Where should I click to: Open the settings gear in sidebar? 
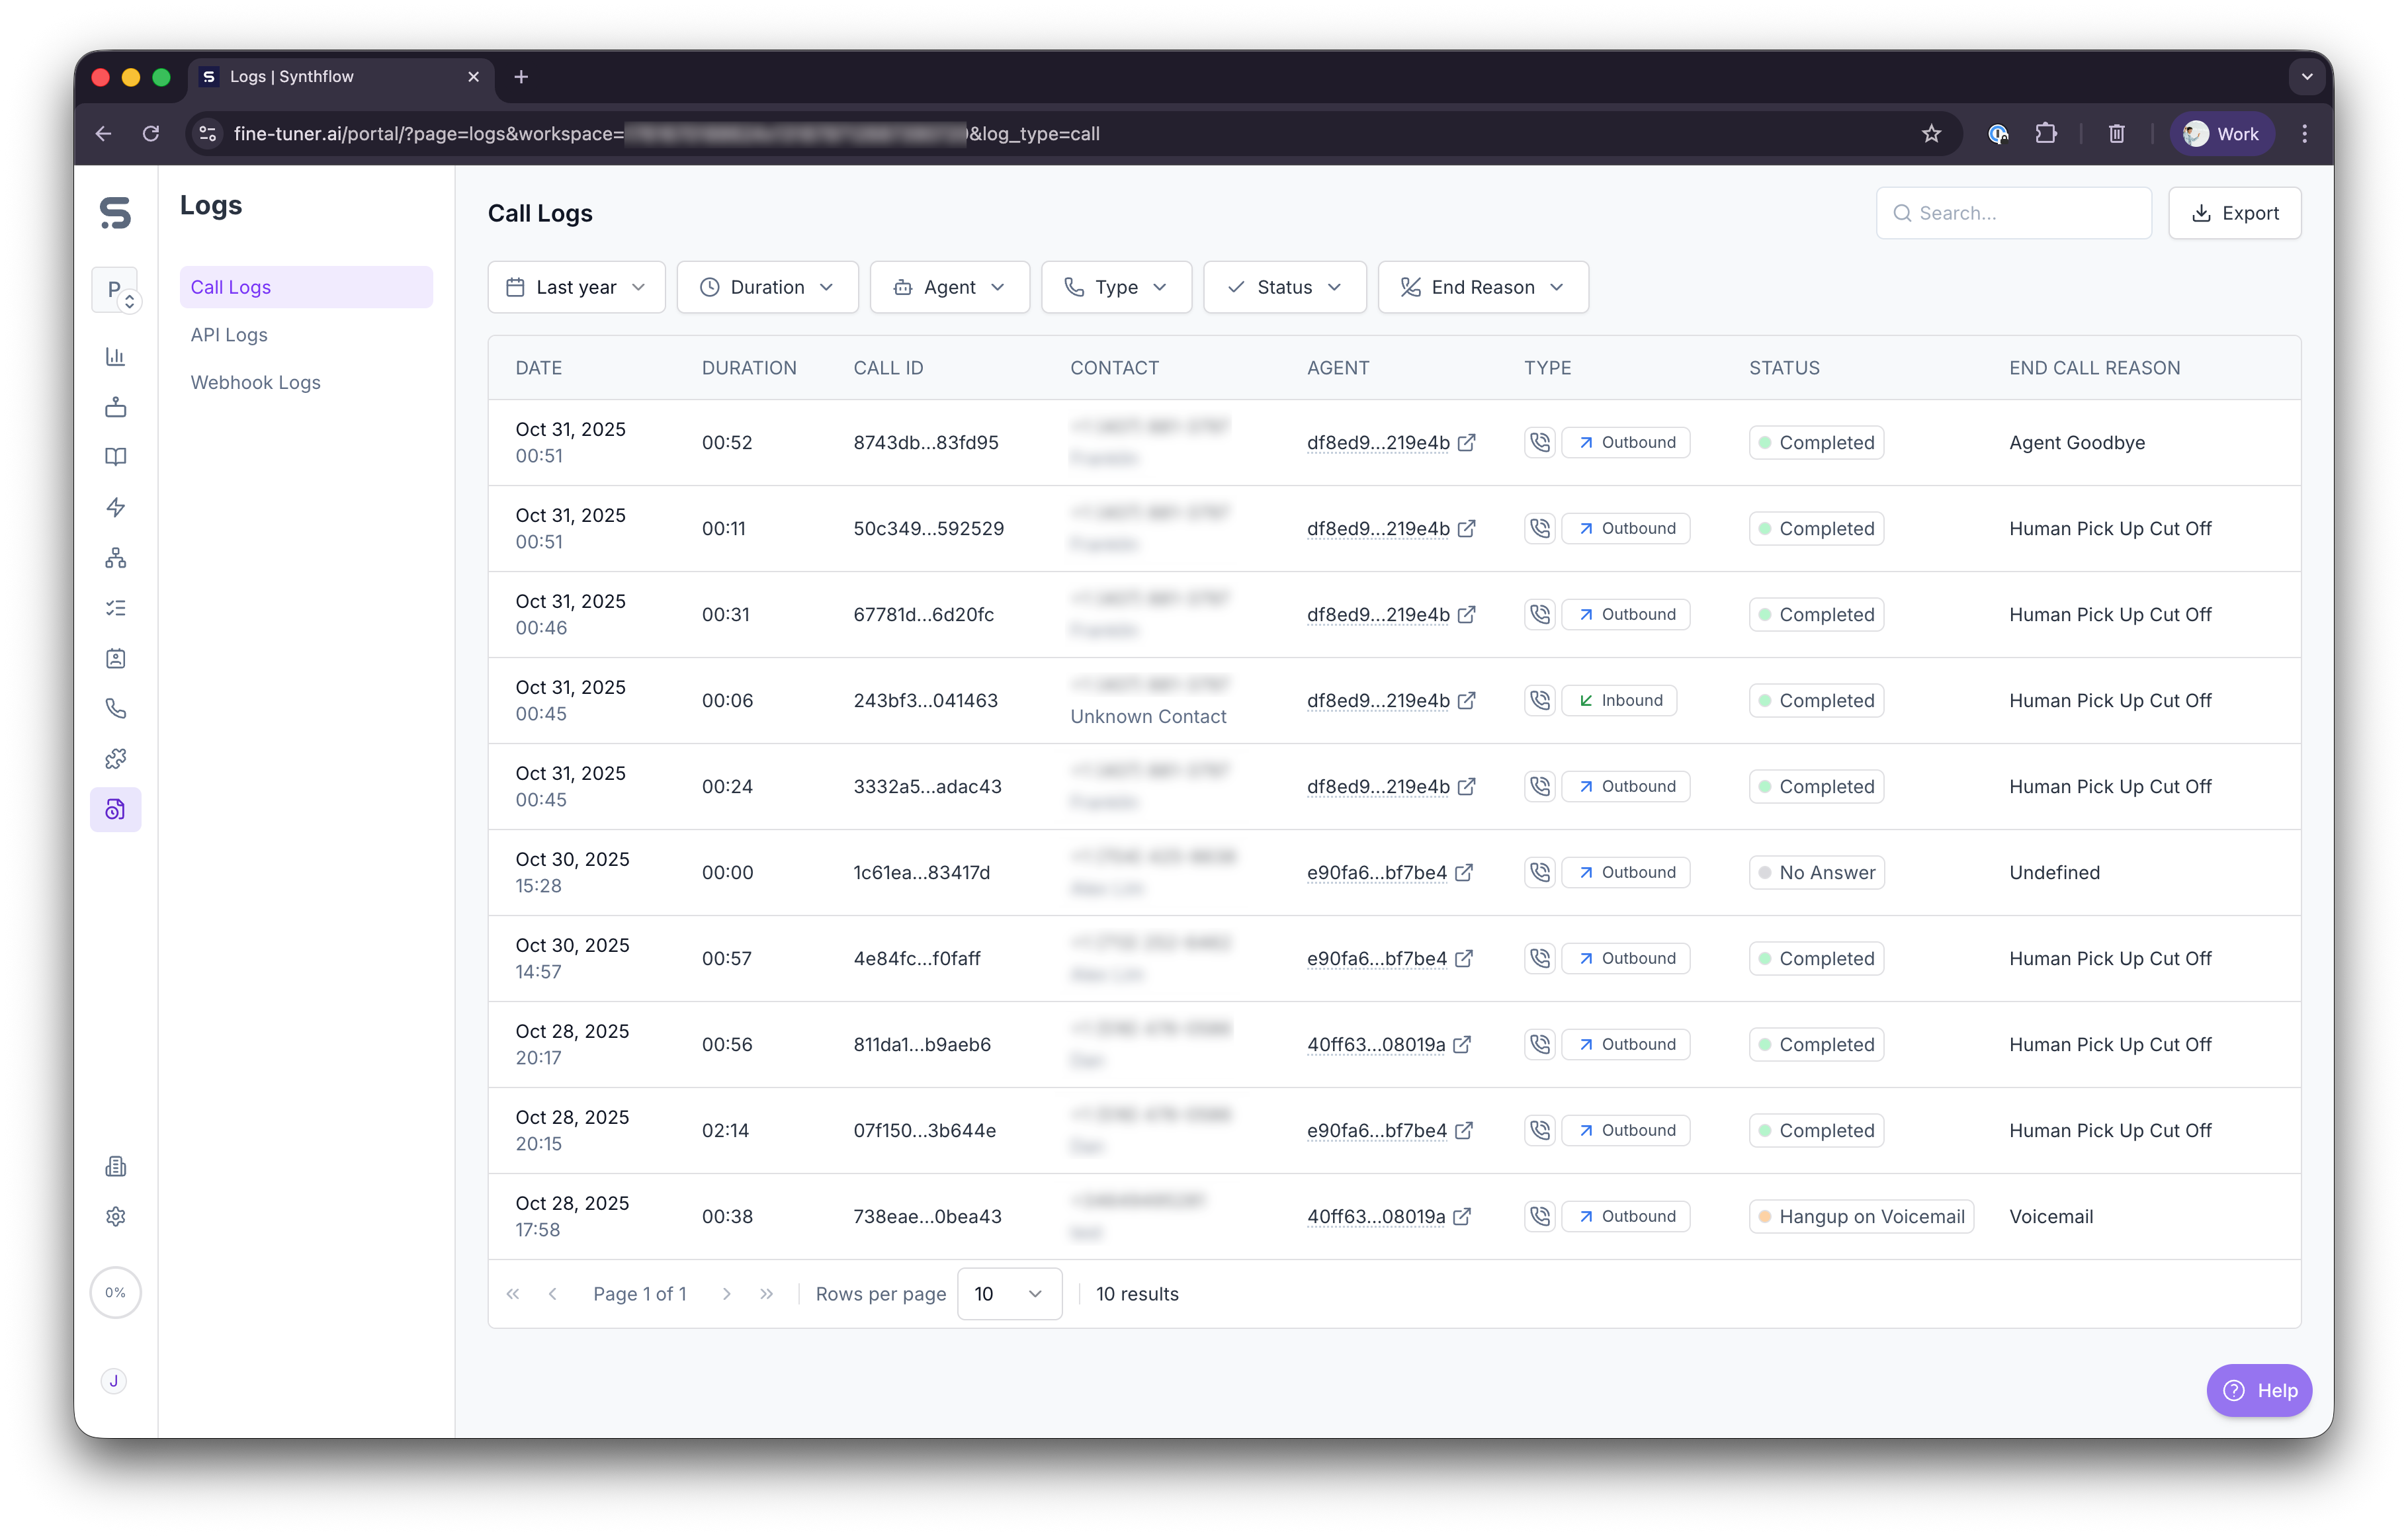tap(115, 1217)
